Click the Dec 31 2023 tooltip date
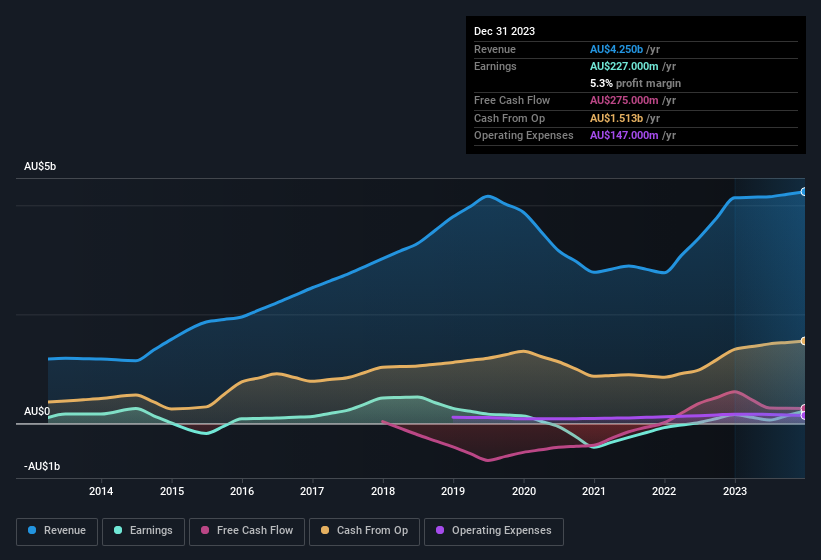 (504, 31)
